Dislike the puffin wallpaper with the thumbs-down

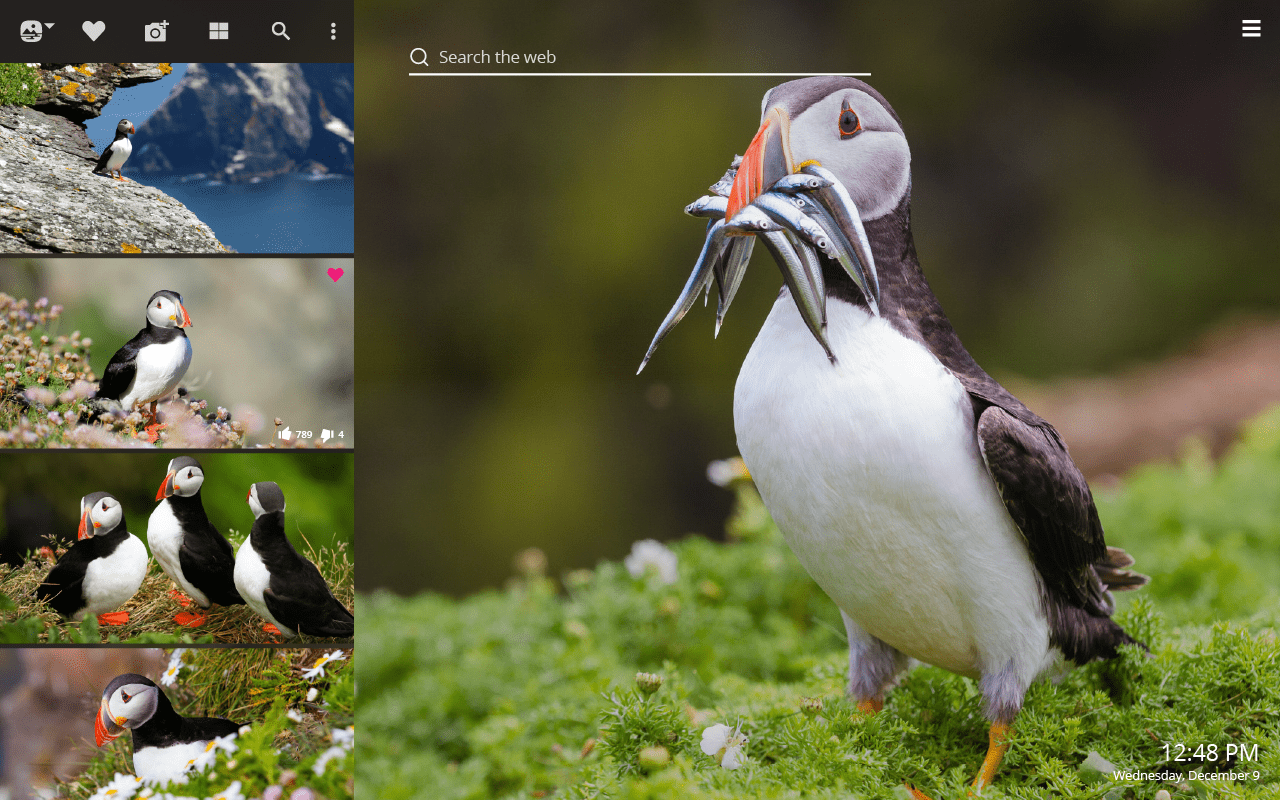click(325, 433)
